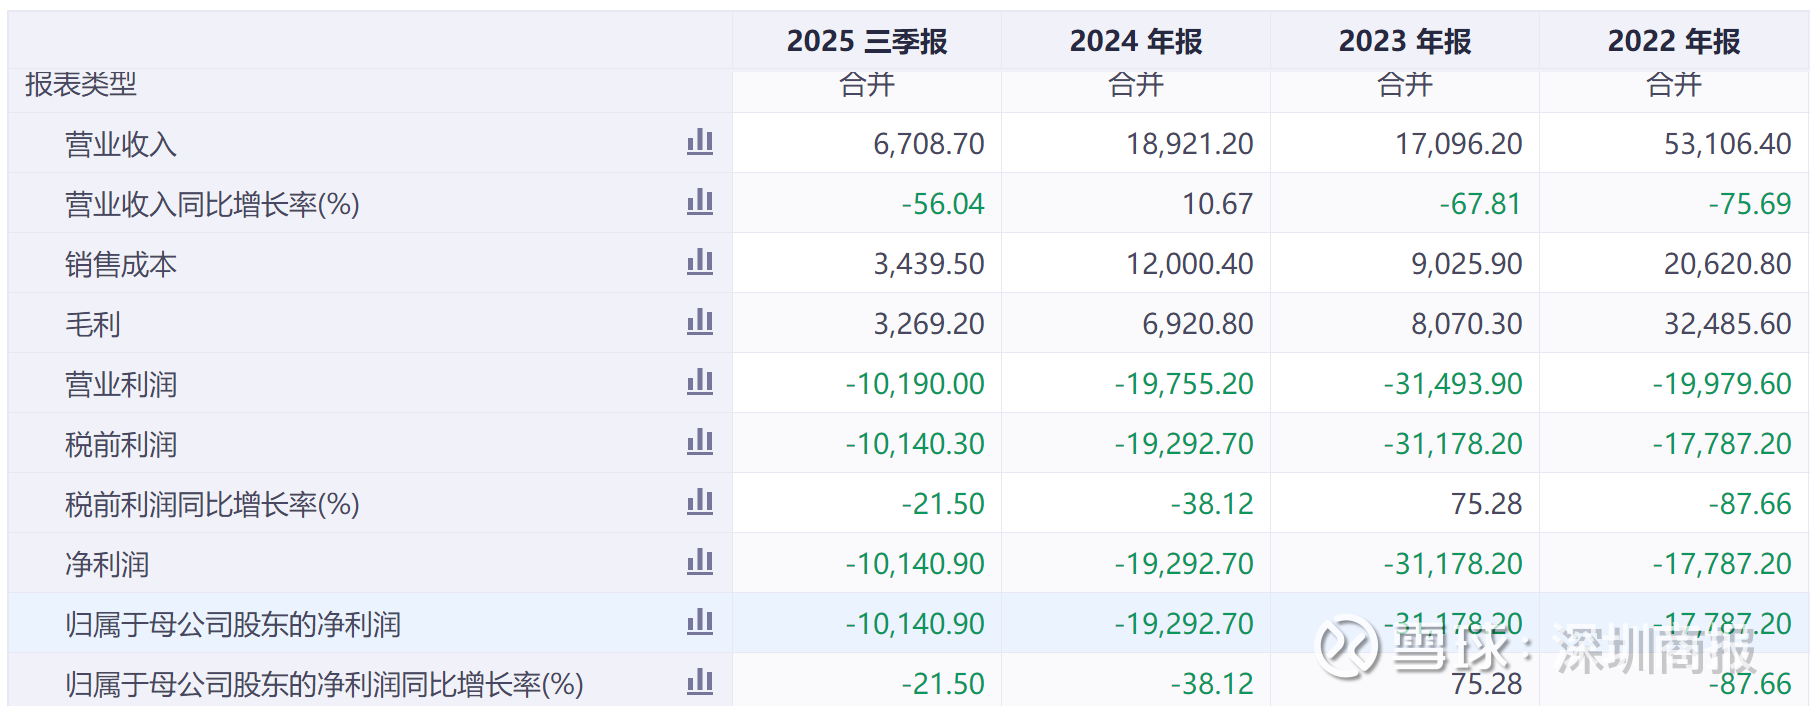Click chart icon for 归属于母公司股东的净利润

pos(700,622)
